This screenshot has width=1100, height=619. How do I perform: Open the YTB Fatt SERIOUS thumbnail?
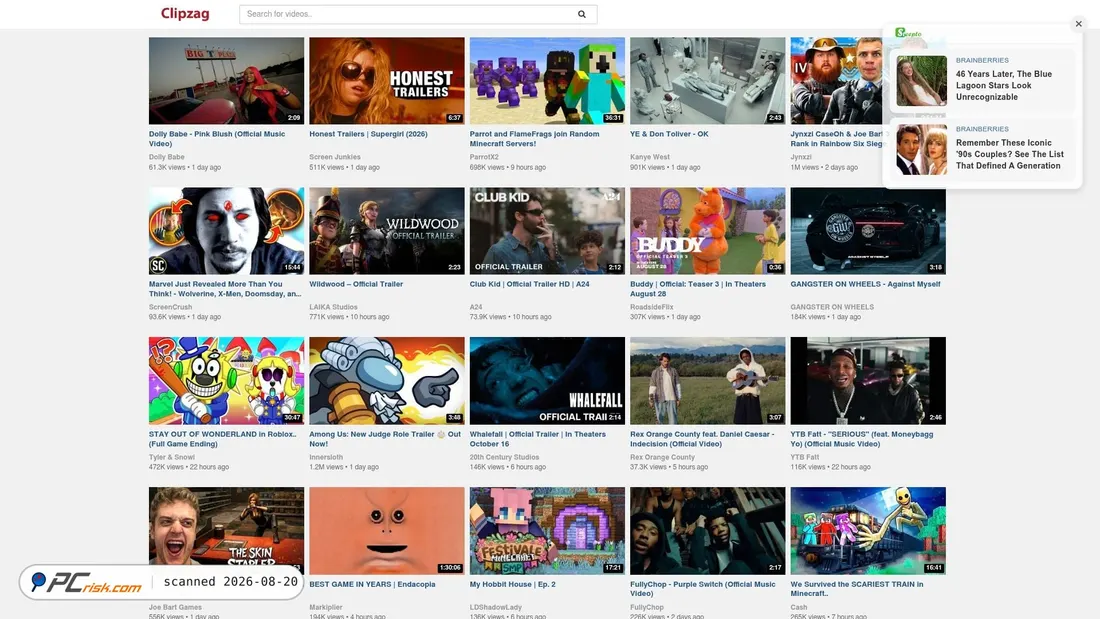tap(868, 380)
